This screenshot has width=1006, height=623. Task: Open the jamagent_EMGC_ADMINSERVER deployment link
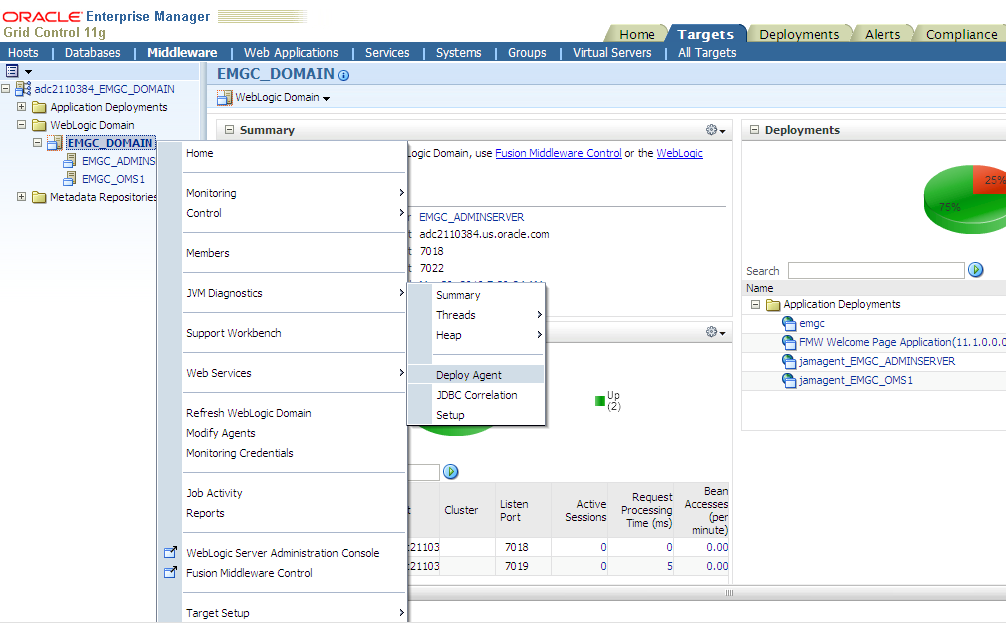pos(876,361)
